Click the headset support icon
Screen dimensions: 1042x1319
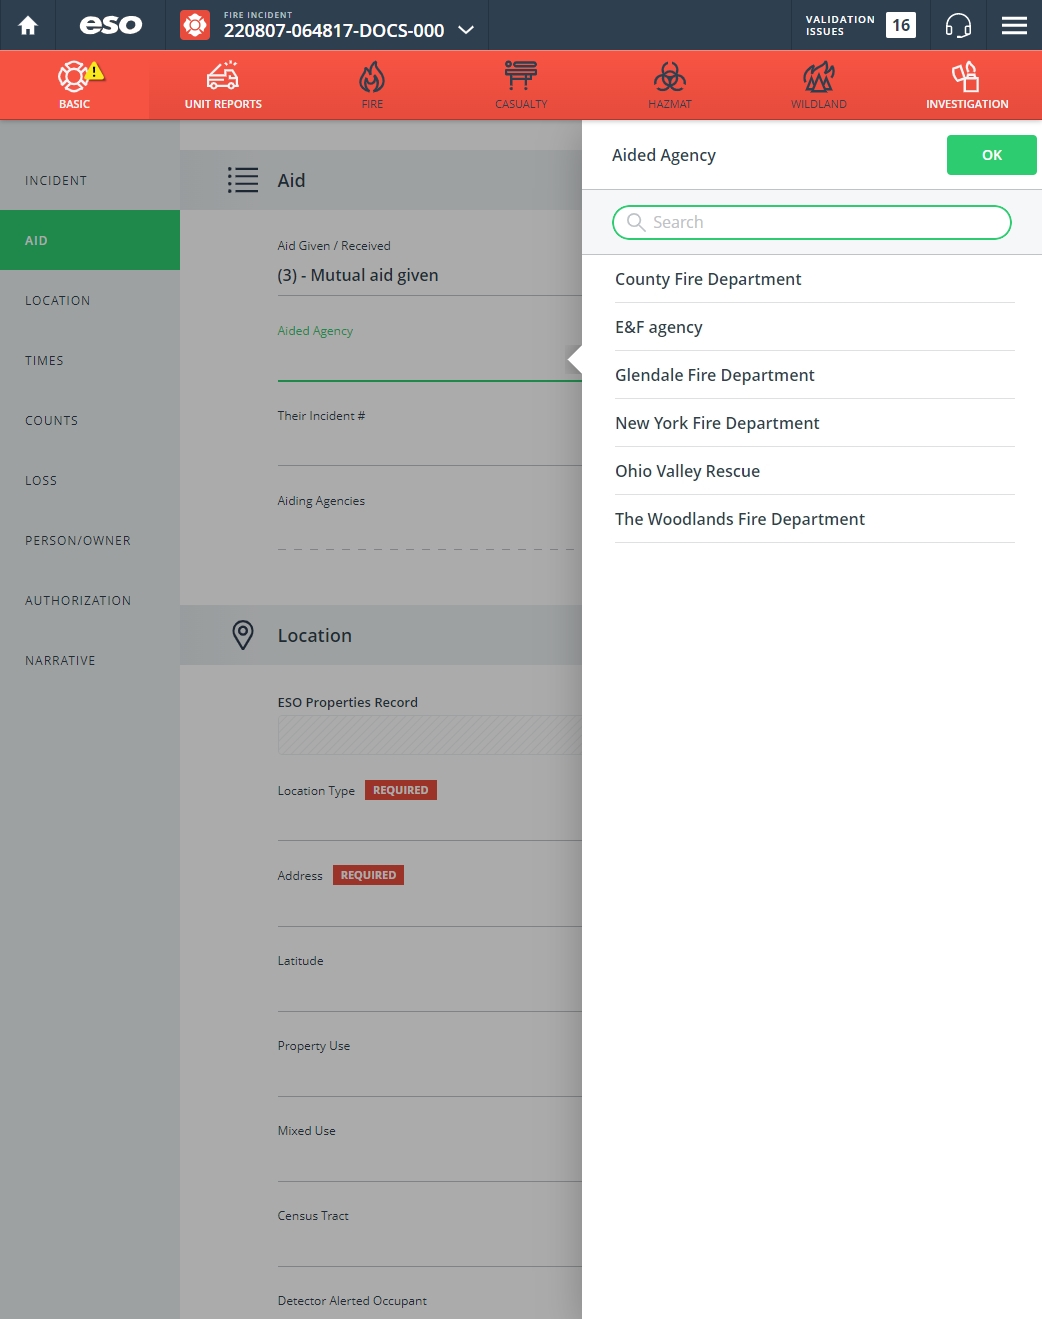958,25
